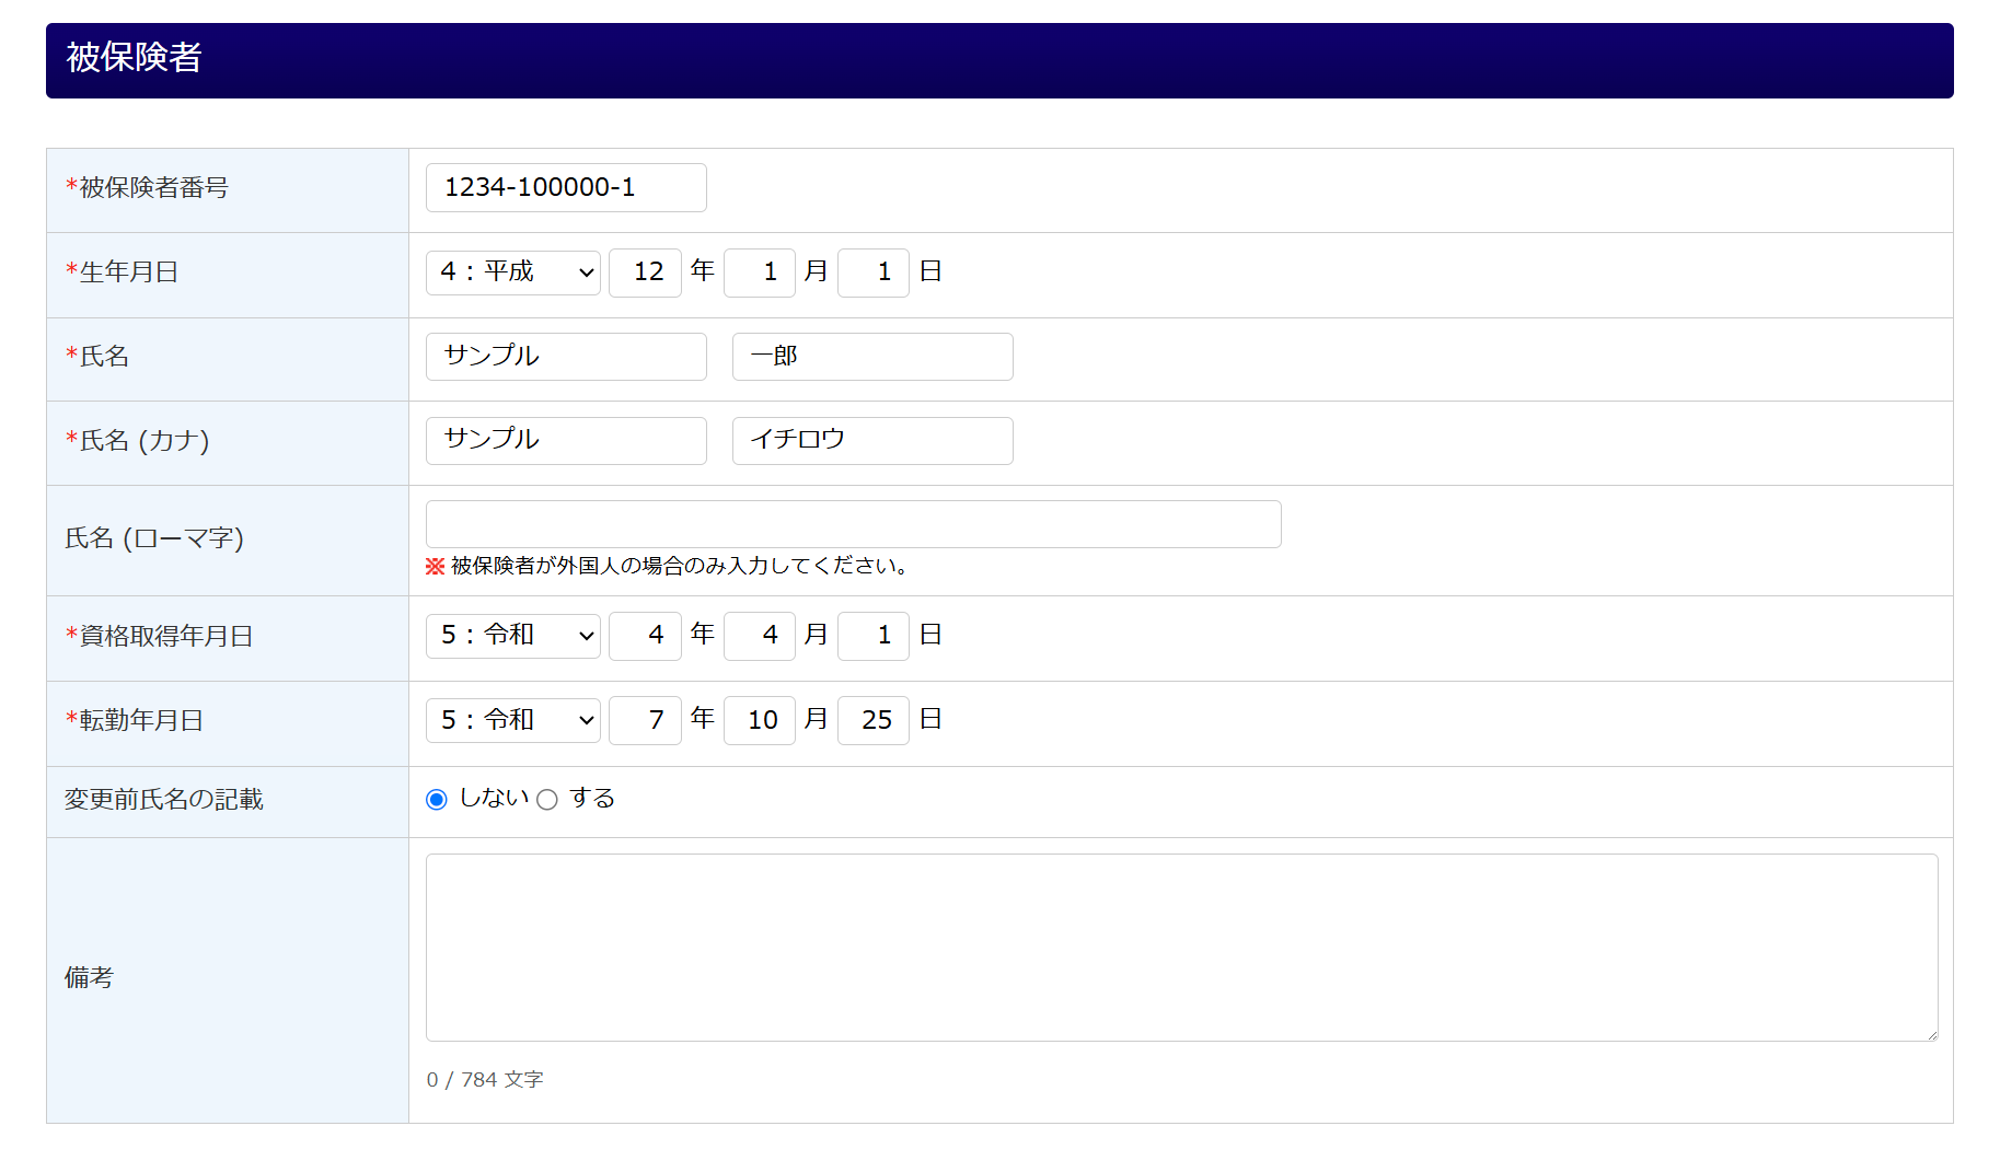Image resolution: width=2000 pixels, height=1149 pixels.
Task: Click the 資格取得 year field
Action: pyautogui.click(x=645, y=635)
